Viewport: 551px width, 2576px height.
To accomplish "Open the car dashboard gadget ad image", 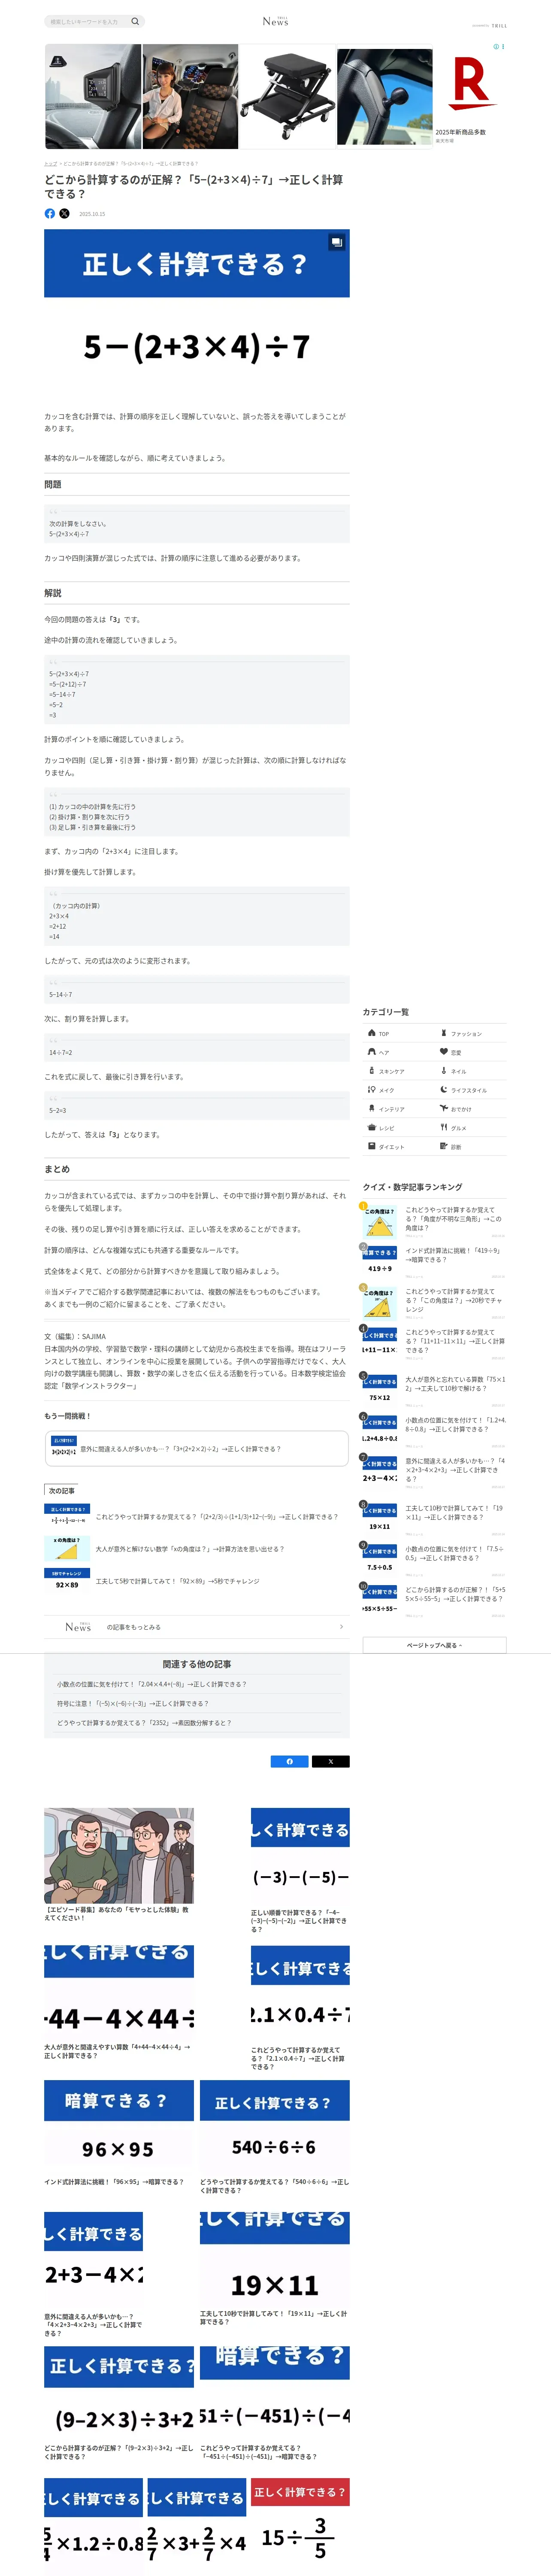I will (93, 96).
